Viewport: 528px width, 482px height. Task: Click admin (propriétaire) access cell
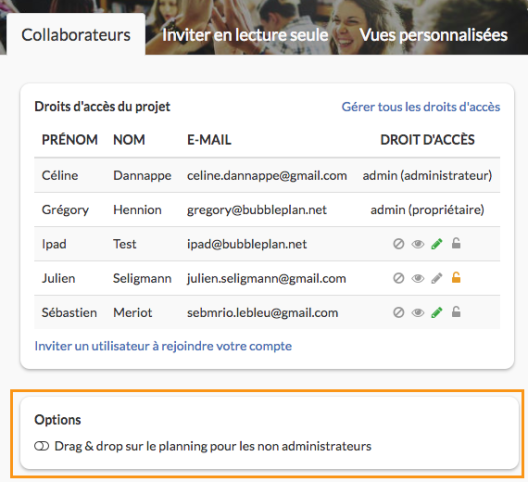427,210
